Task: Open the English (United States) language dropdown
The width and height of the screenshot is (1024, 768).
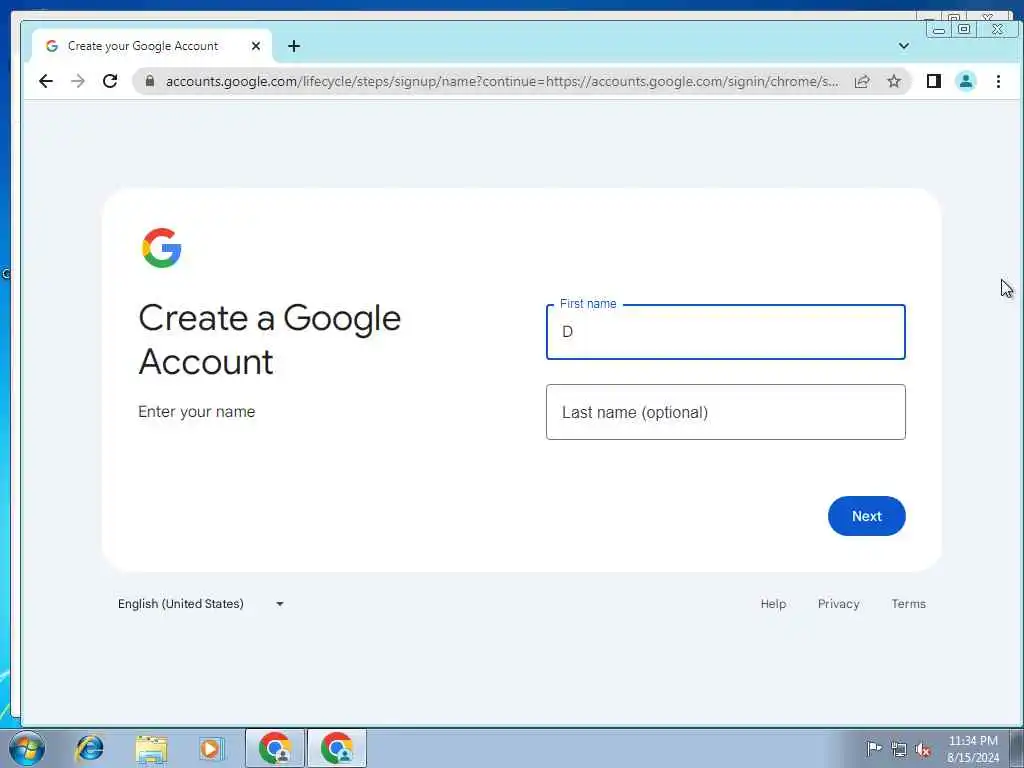Action: pyautogui.click(x=200, y=604)
